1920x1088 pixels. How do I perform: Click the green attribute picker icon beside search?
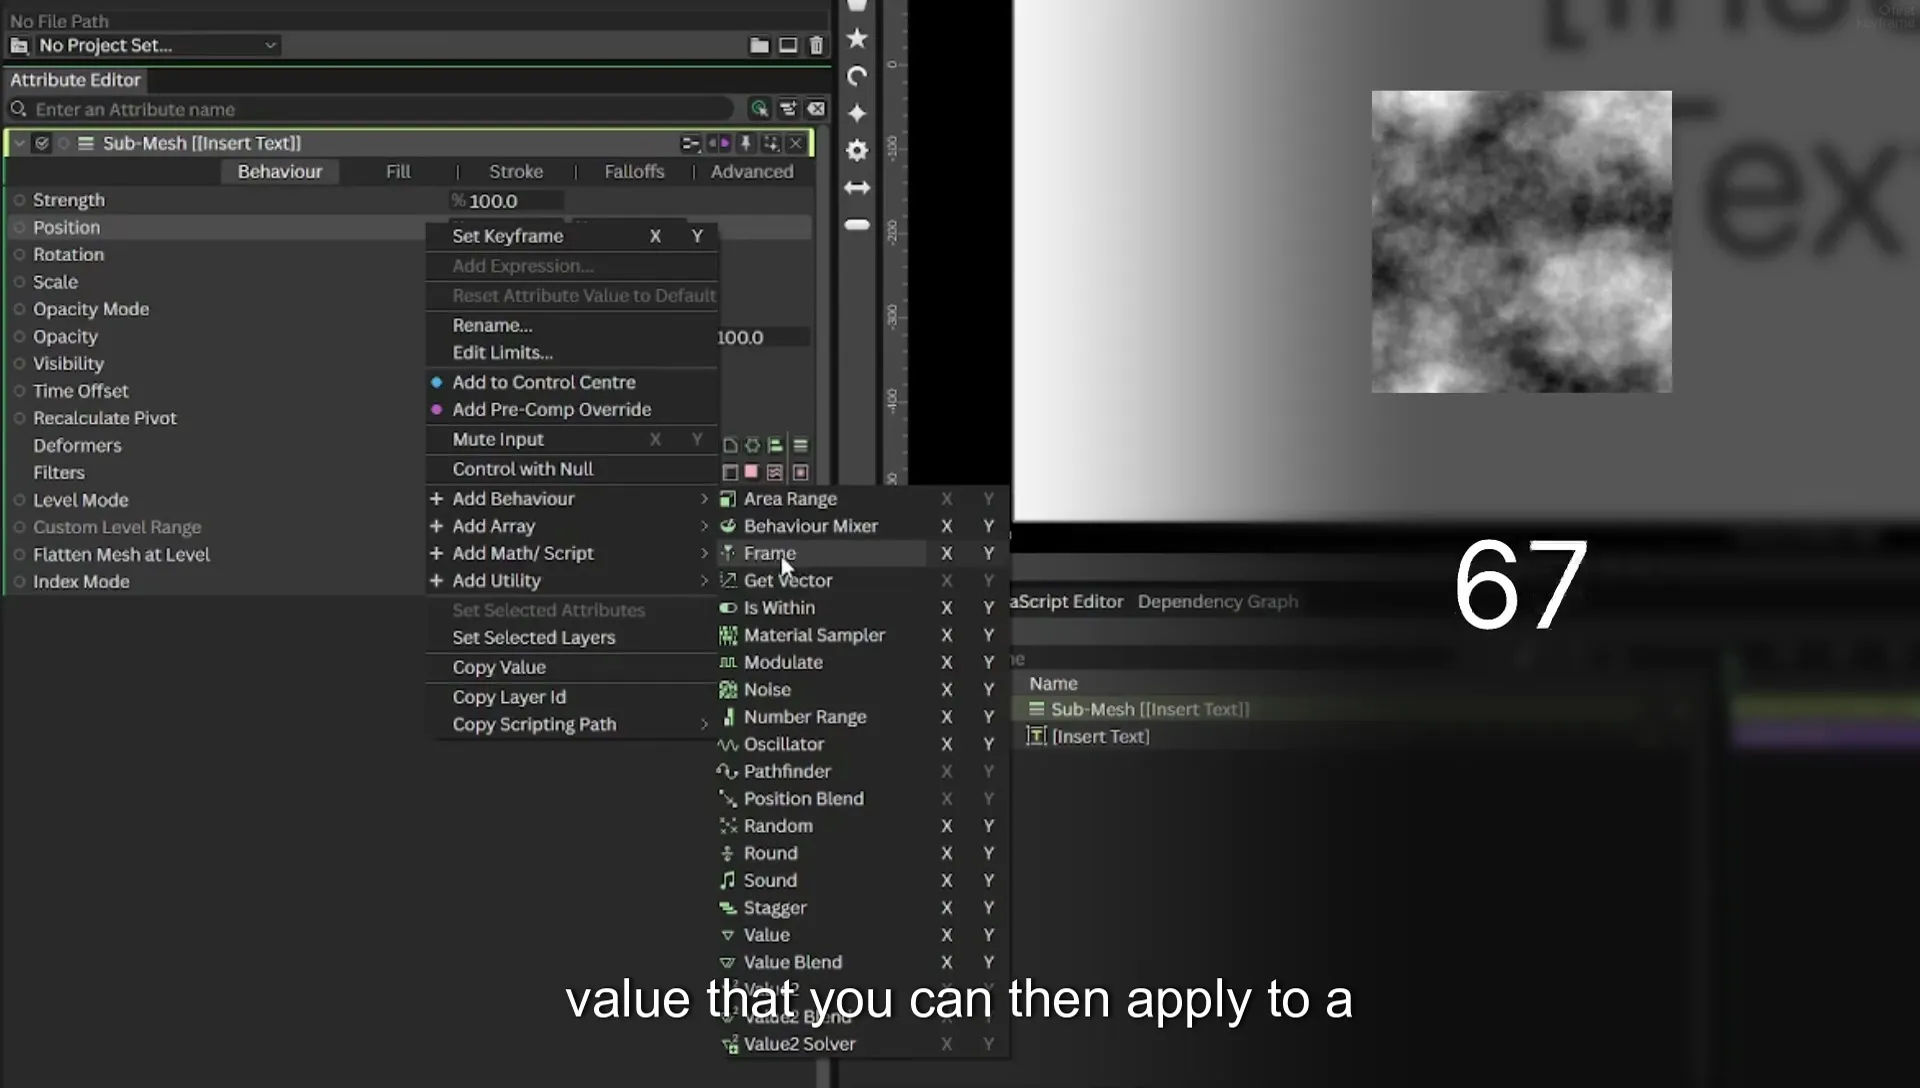coord(759,109)
